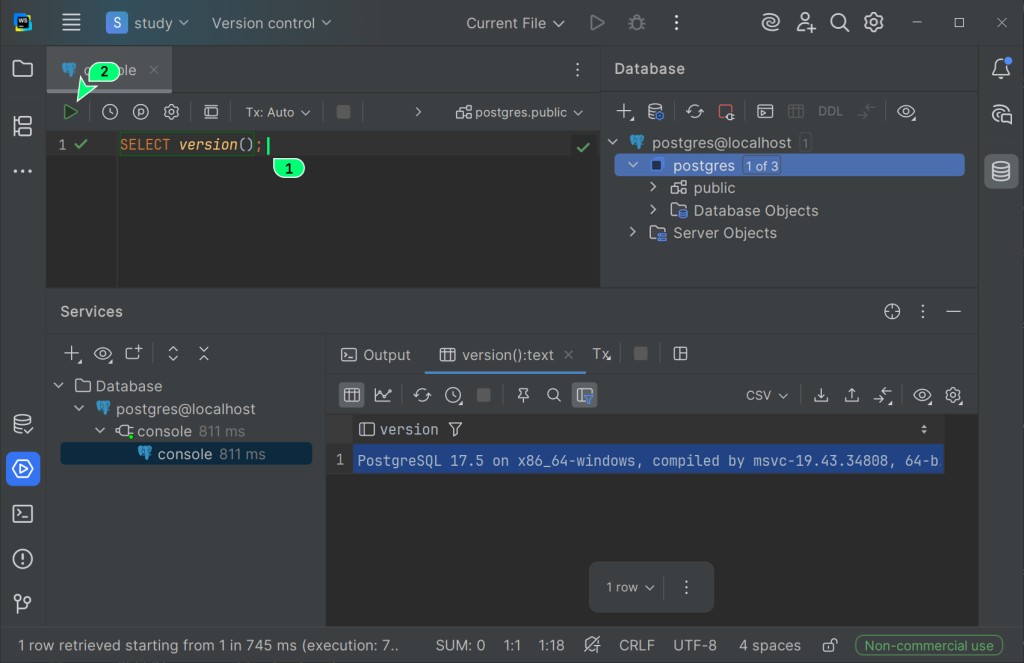Switch to the Output tab

pos(376,355)
